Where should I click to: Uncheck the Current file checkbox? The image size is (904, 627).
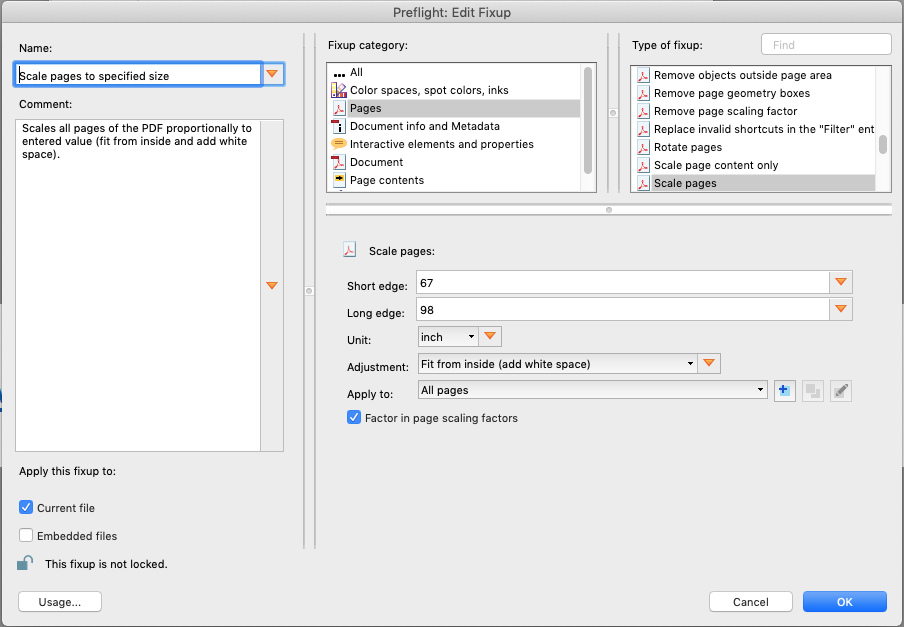27,508
